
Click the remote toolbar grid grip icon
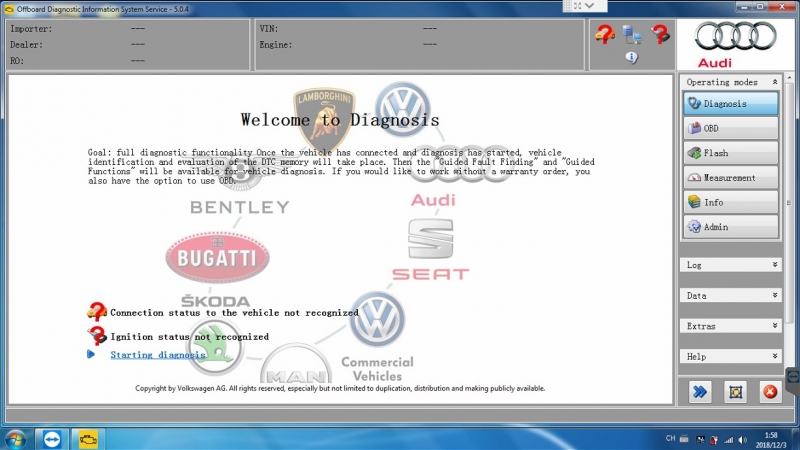[x=567, y=6]
